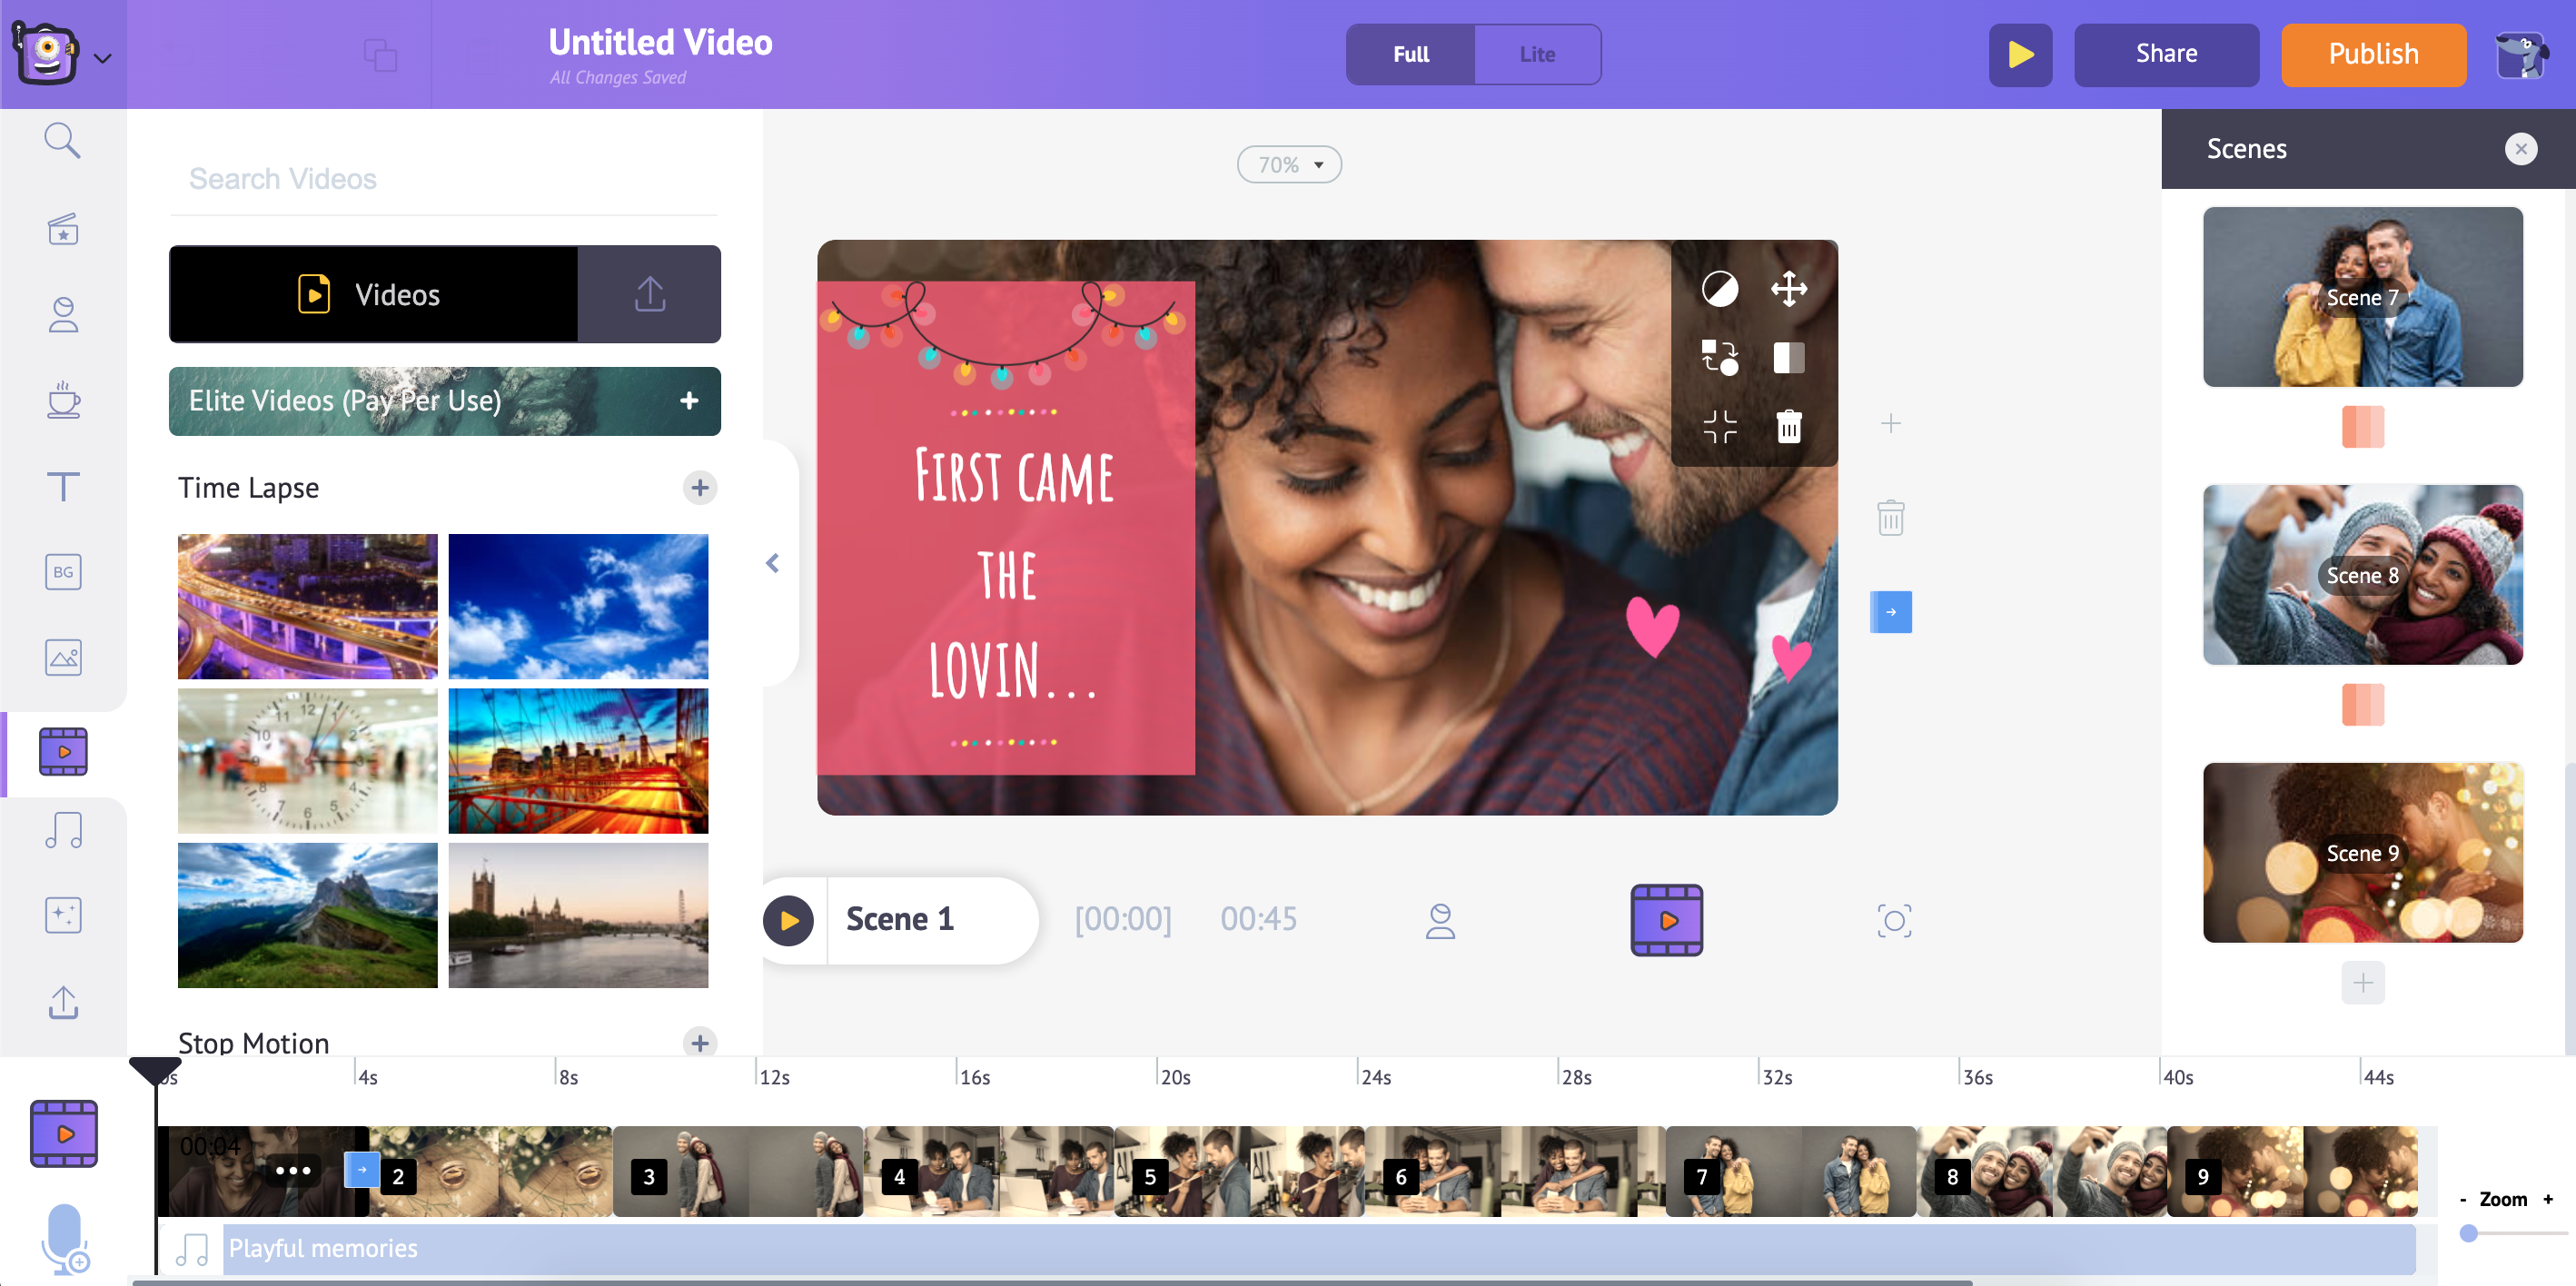Click the play button for Scene 1

coord(788,918)
